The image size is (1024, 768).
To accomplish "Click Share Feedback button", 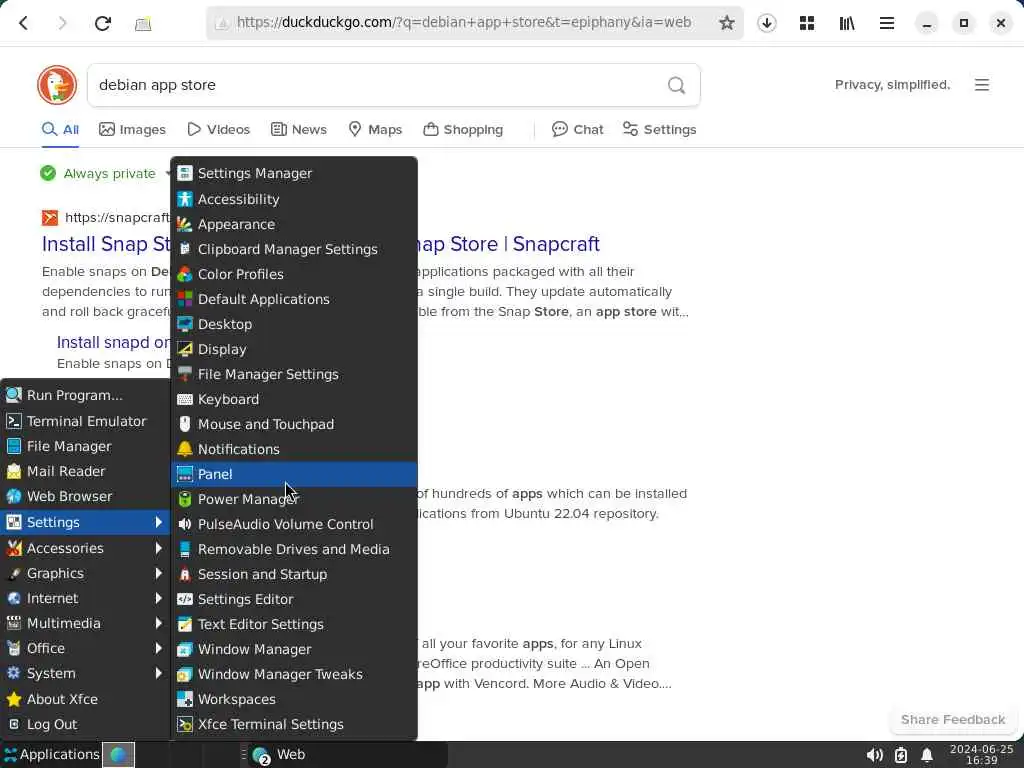I will click(953, 719).
